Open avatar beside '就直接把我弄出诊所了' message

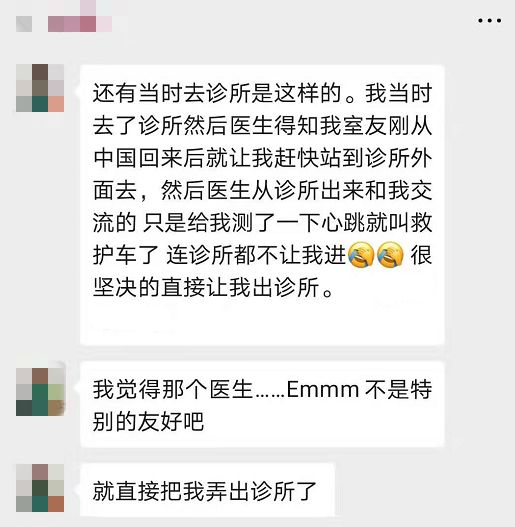tap(40, 488)
